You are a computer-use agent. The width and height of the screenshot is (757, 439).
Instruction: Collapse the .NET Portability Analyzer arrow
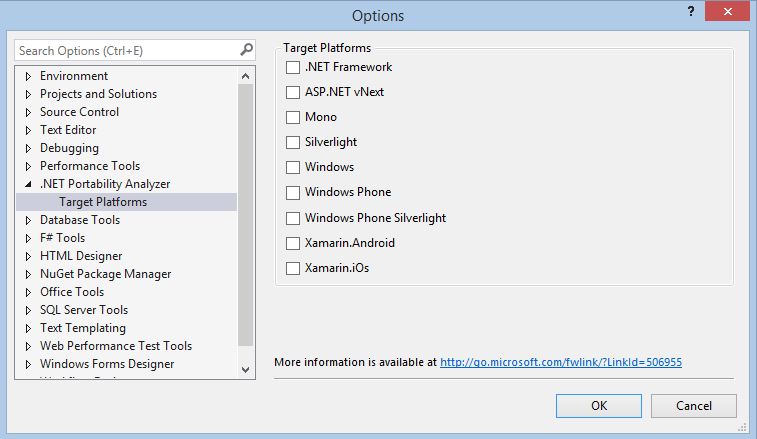pos(28,184)
